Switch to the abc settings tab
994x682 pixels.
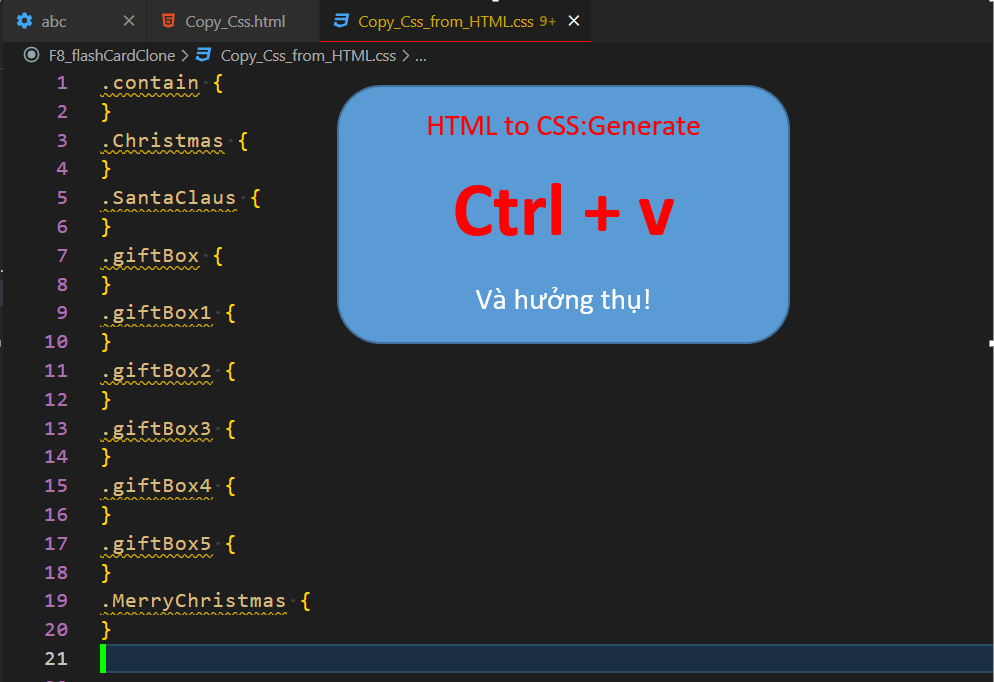[x=75, y=21]
